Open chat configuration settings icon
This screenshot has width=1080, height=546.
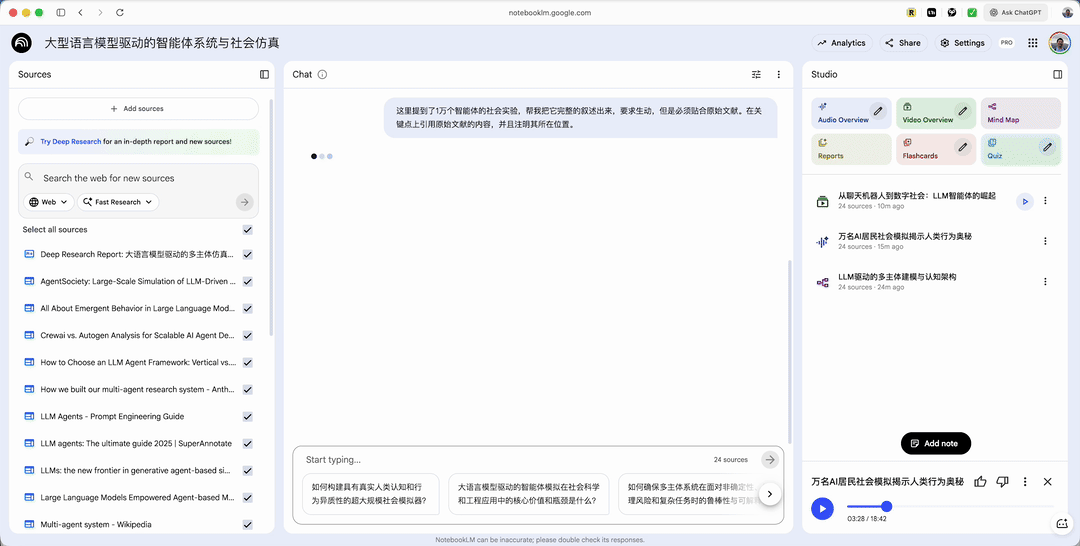pyautogui.click(x=756, y=74)
